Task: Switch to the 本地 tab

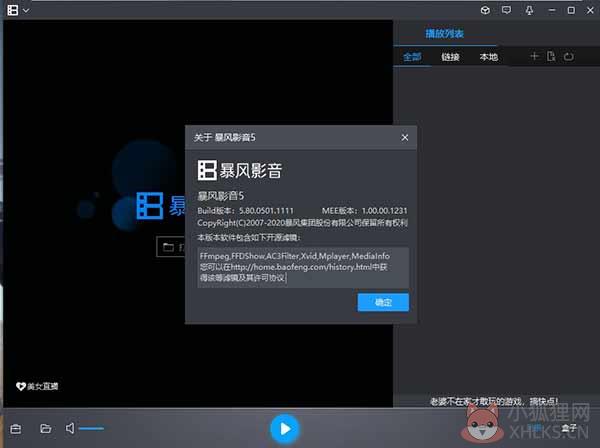Action: pos(489,57)
